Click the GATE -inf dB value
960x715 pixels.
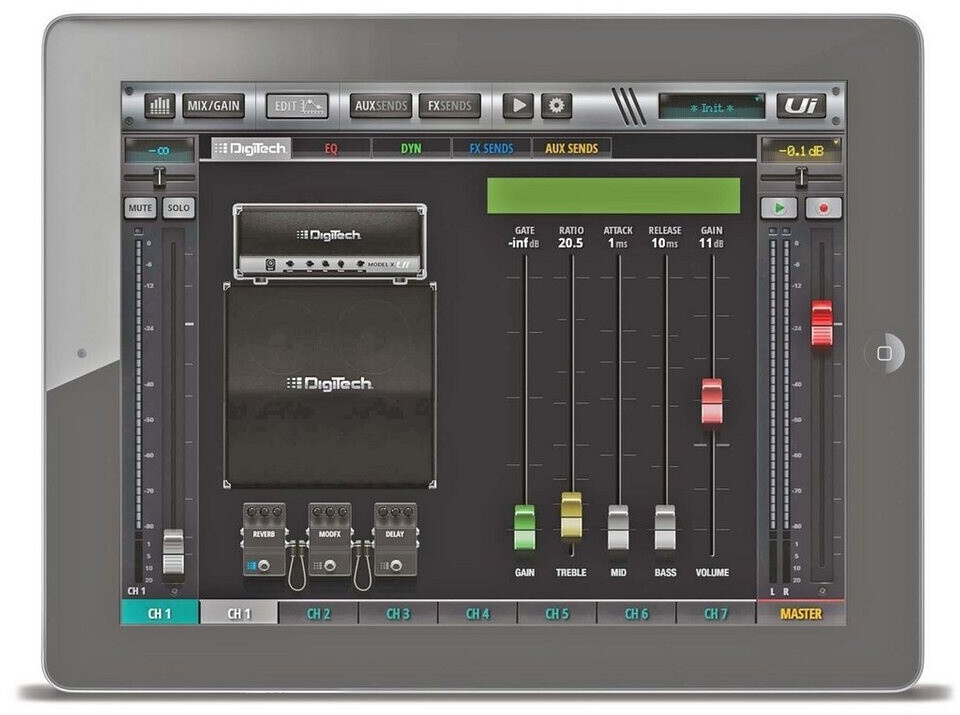point(524,243)
